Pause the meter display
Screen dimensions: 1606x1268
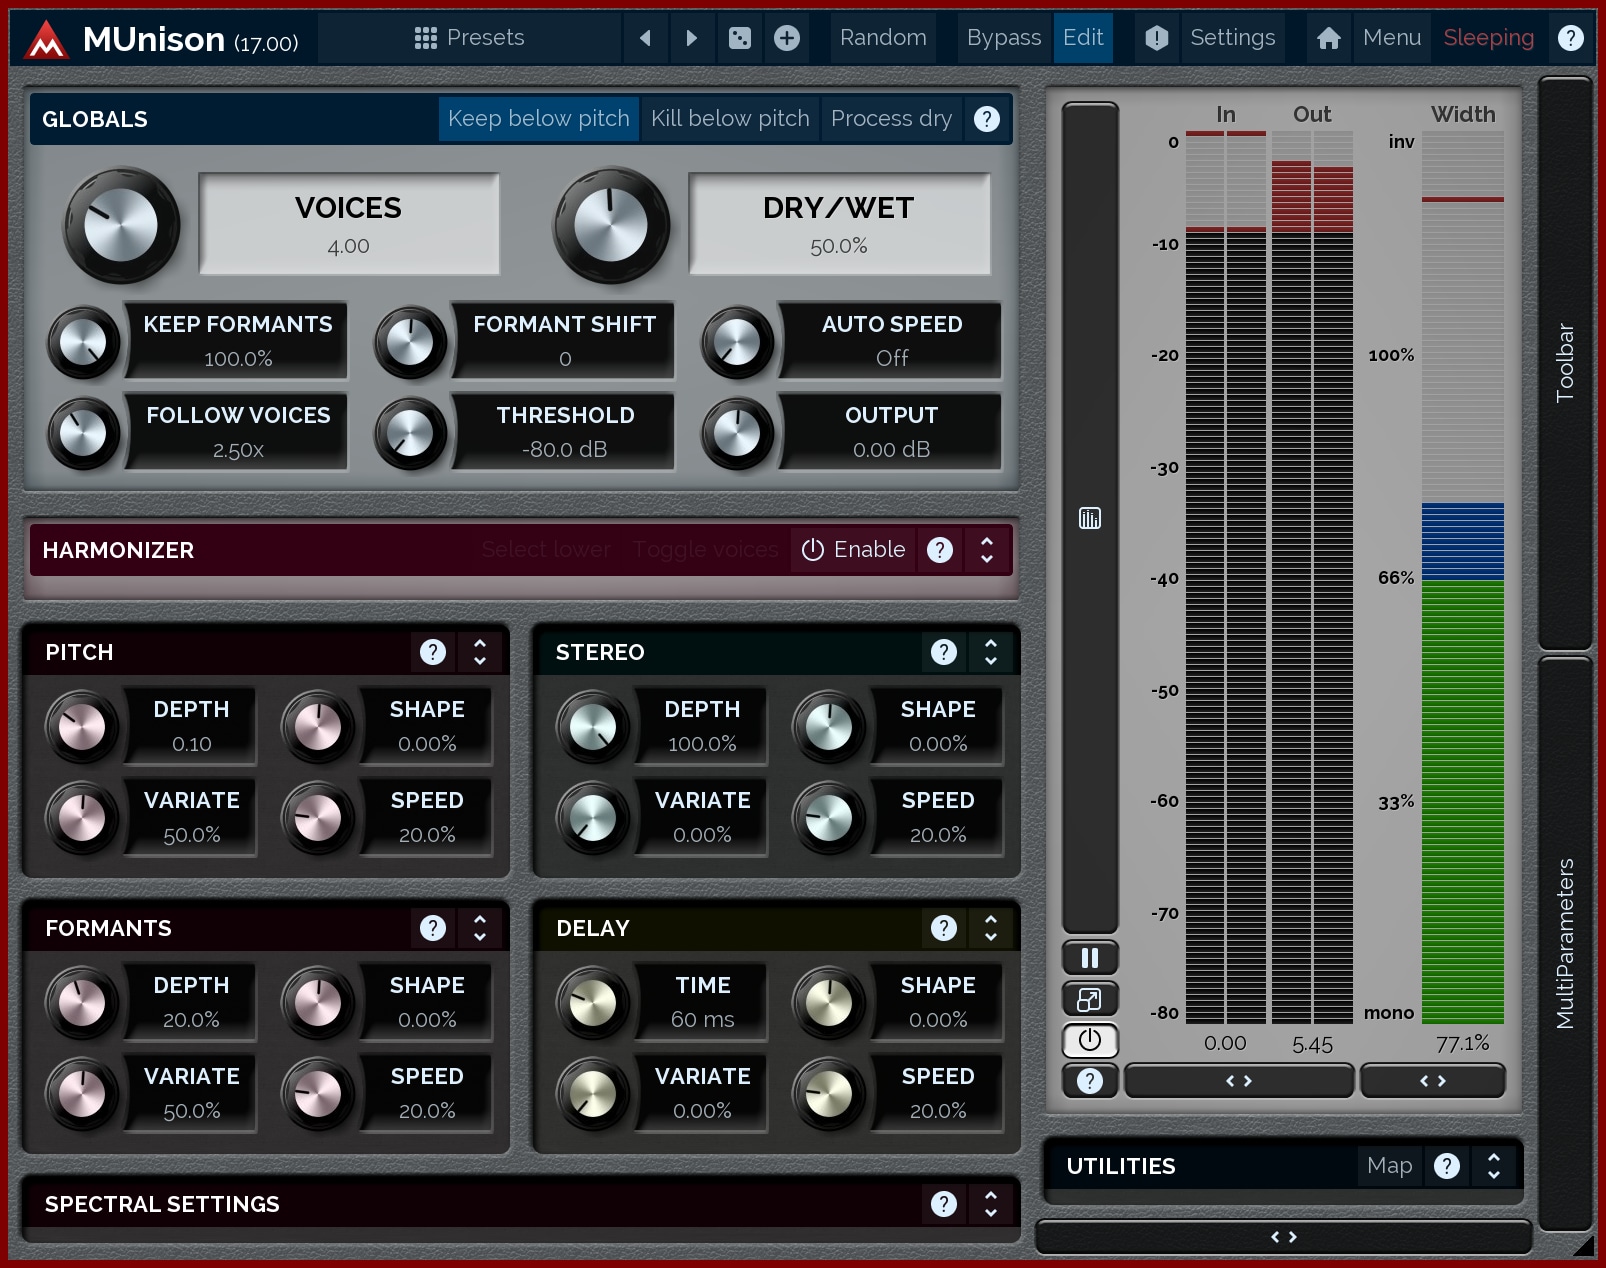(x=1089, y=958)
